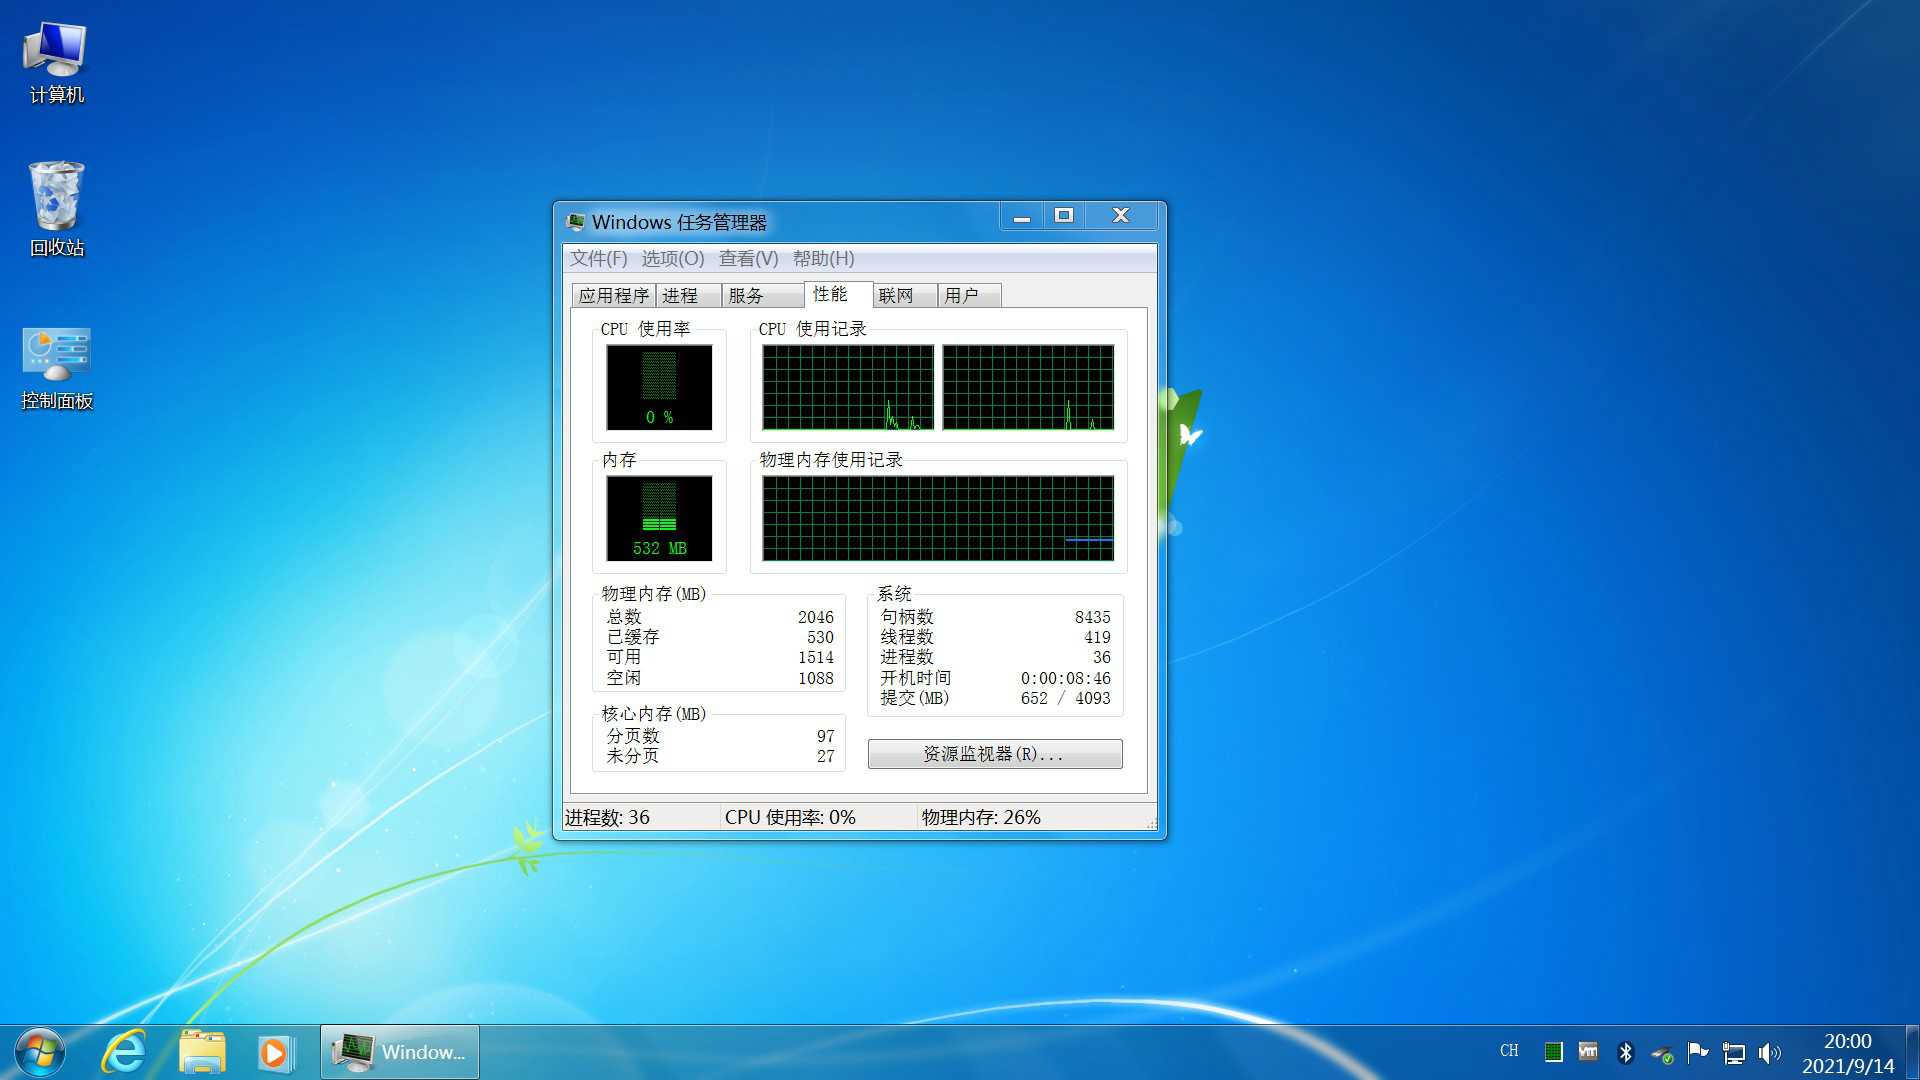Click the 性能 (Performance) tab
This screenshot has width=1920, height=1080.
click(x=832, y=294)
